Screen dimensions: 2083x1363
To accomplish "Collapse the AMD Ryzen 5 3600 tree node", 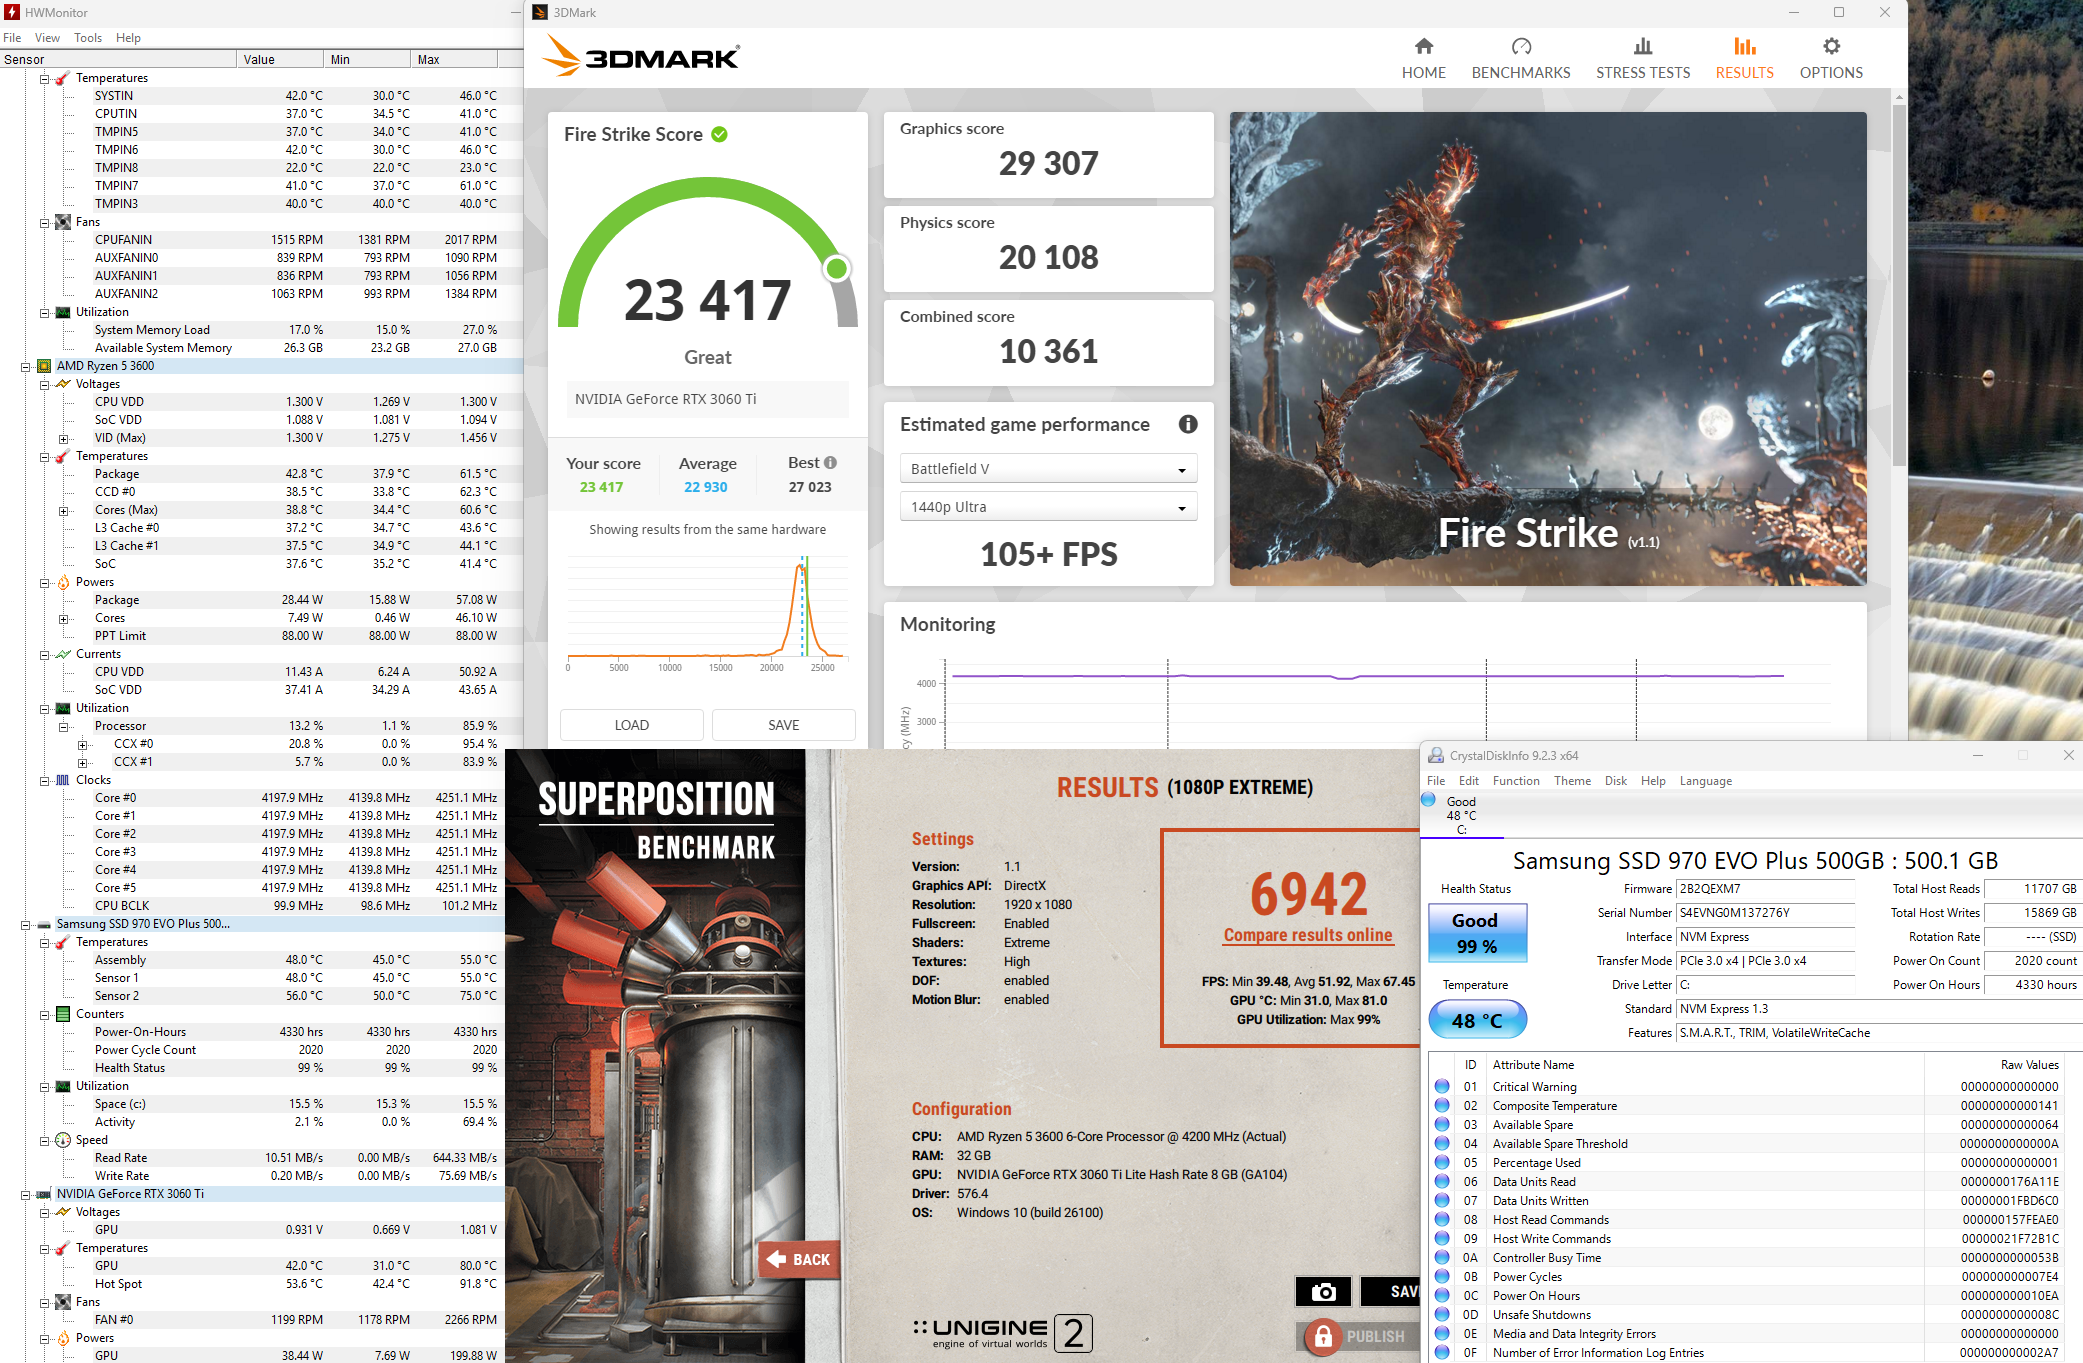I will pos(26,366).
